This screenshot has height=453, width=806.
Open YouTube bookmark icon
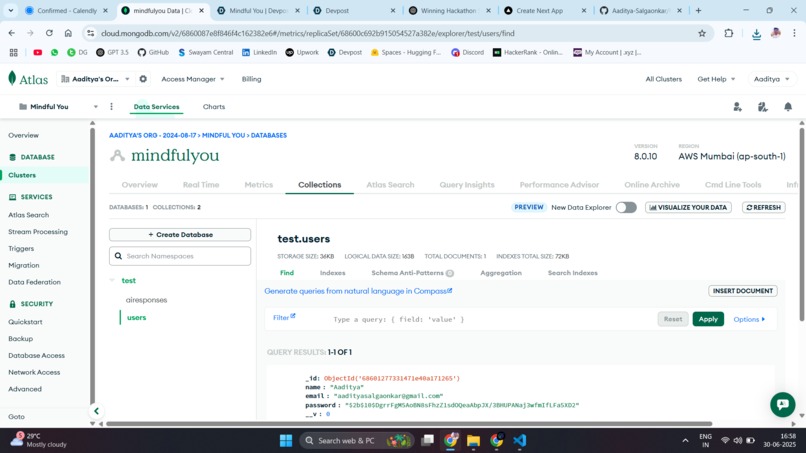point(38,52)
